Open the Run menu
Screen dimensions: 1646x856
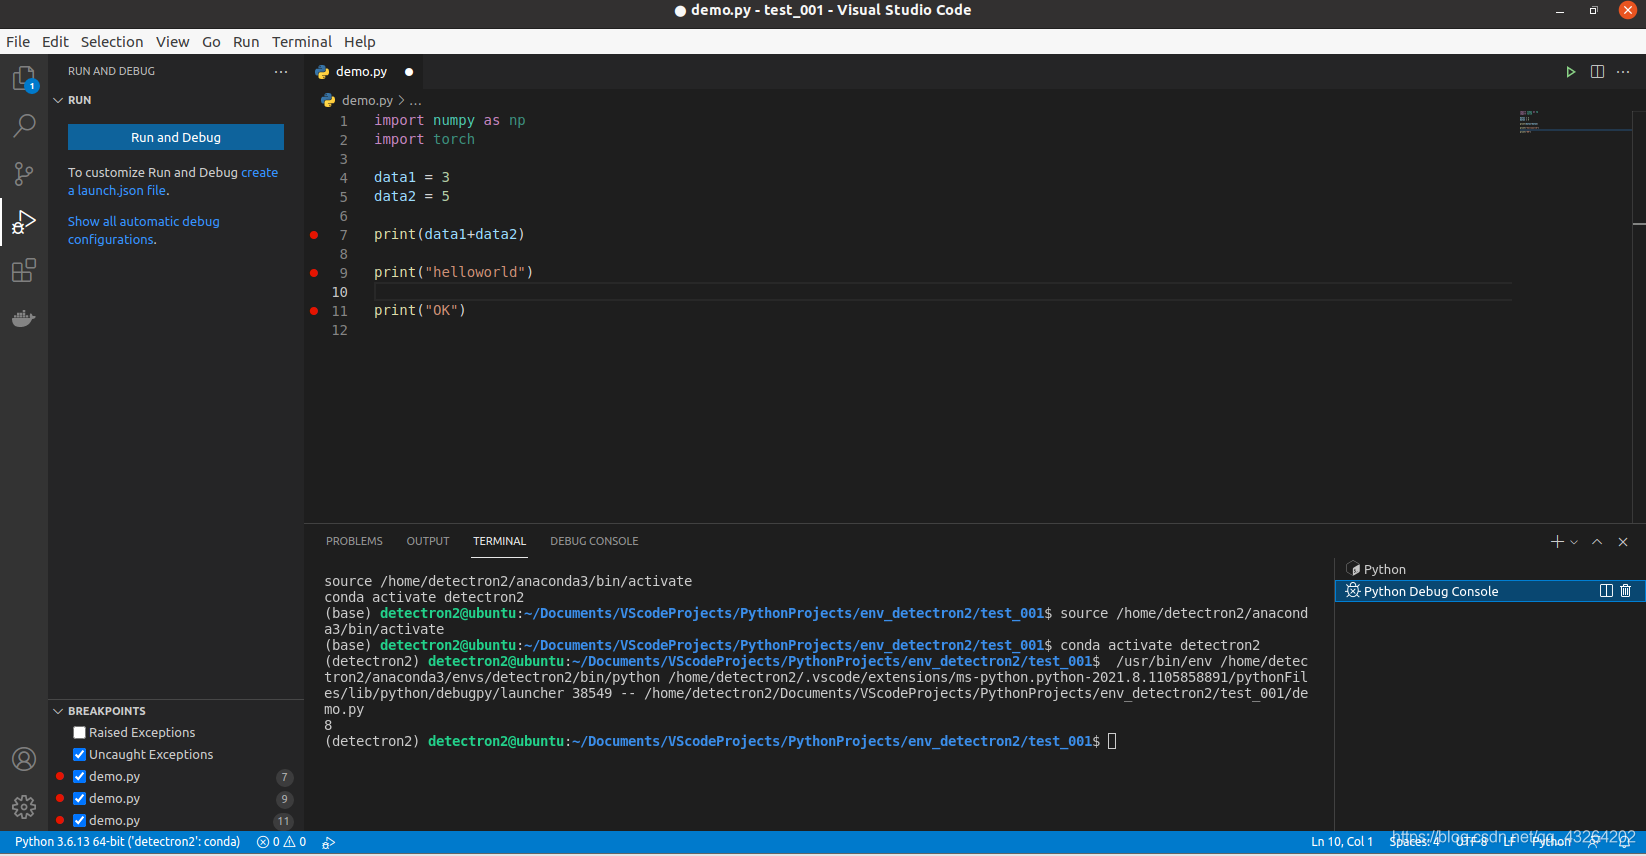pos(246,42)
